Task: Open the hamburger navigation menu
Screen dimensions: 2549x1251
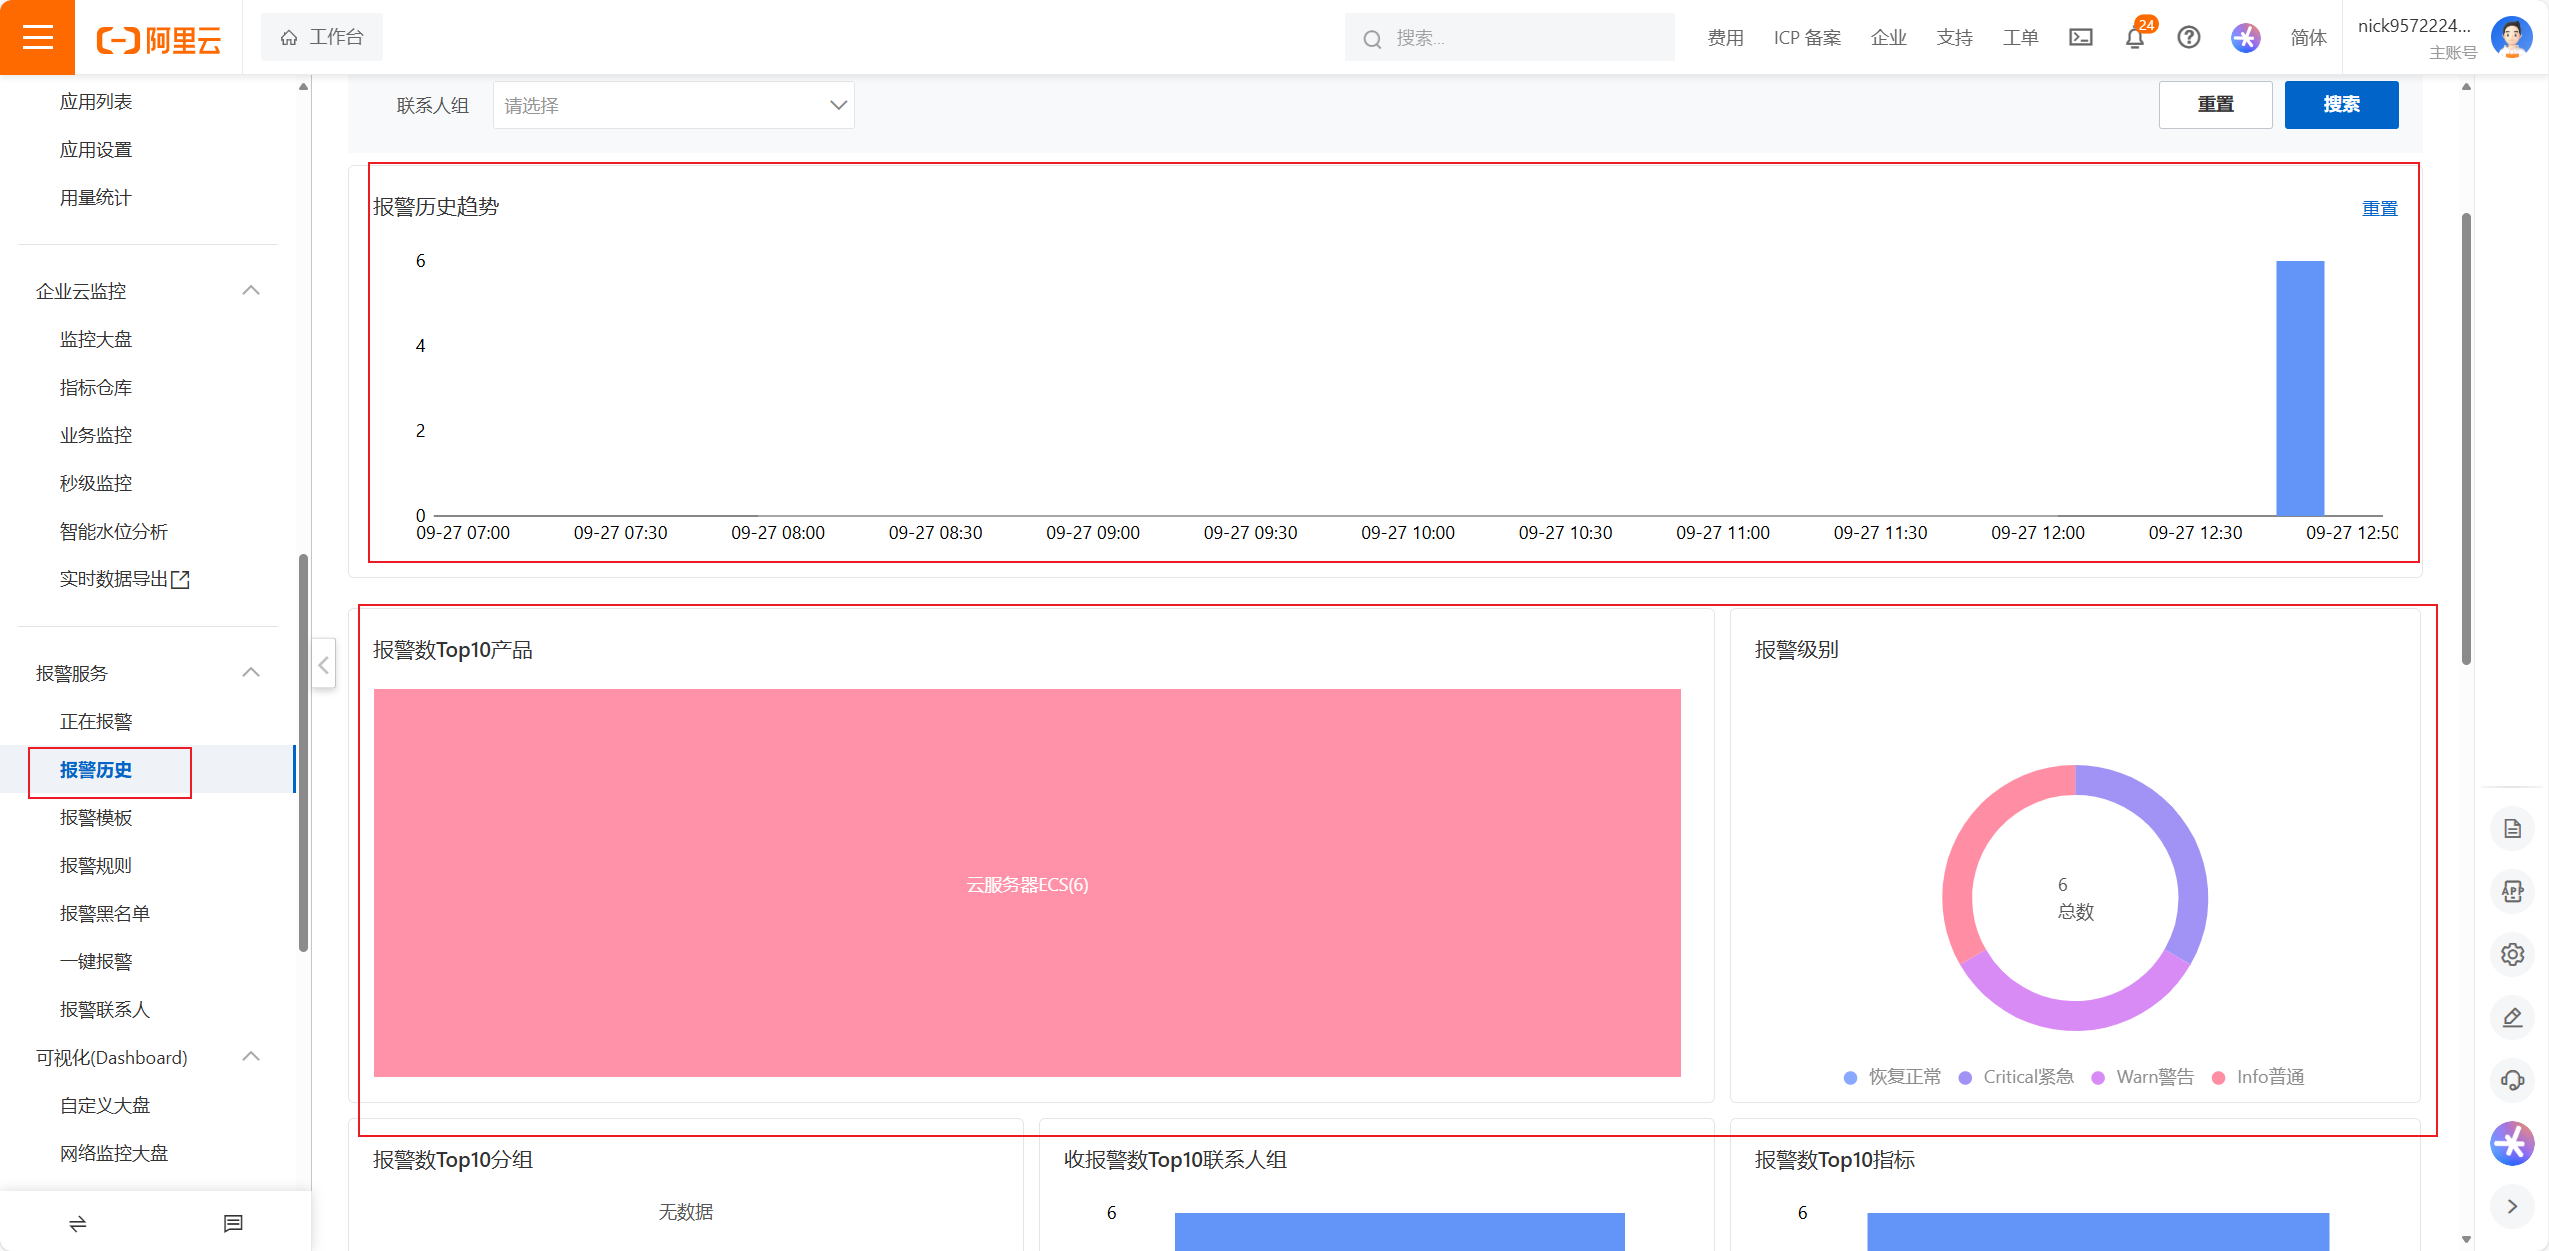Action: tap(37, 38)
